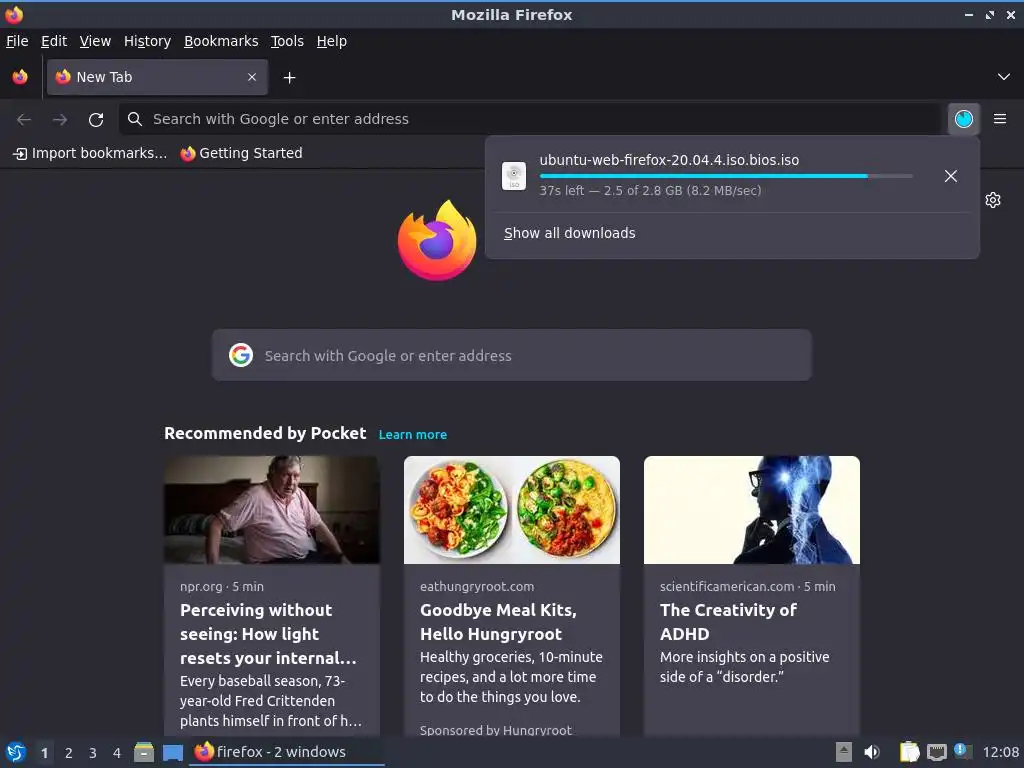The height and width of the screenshot is (768, 1024).
Task: Open the File menu
Action: point(17,41)
